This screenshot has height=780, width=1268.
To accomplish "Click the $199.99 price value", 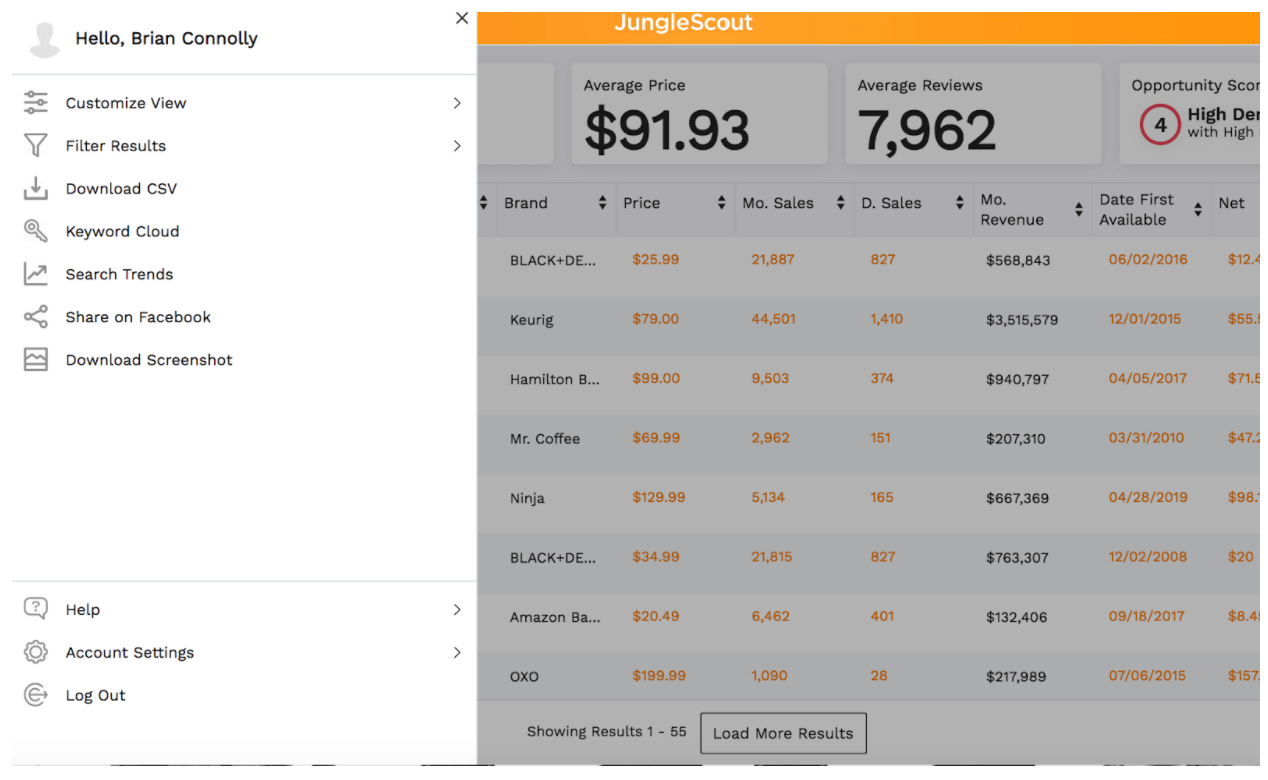I will 659,675.
